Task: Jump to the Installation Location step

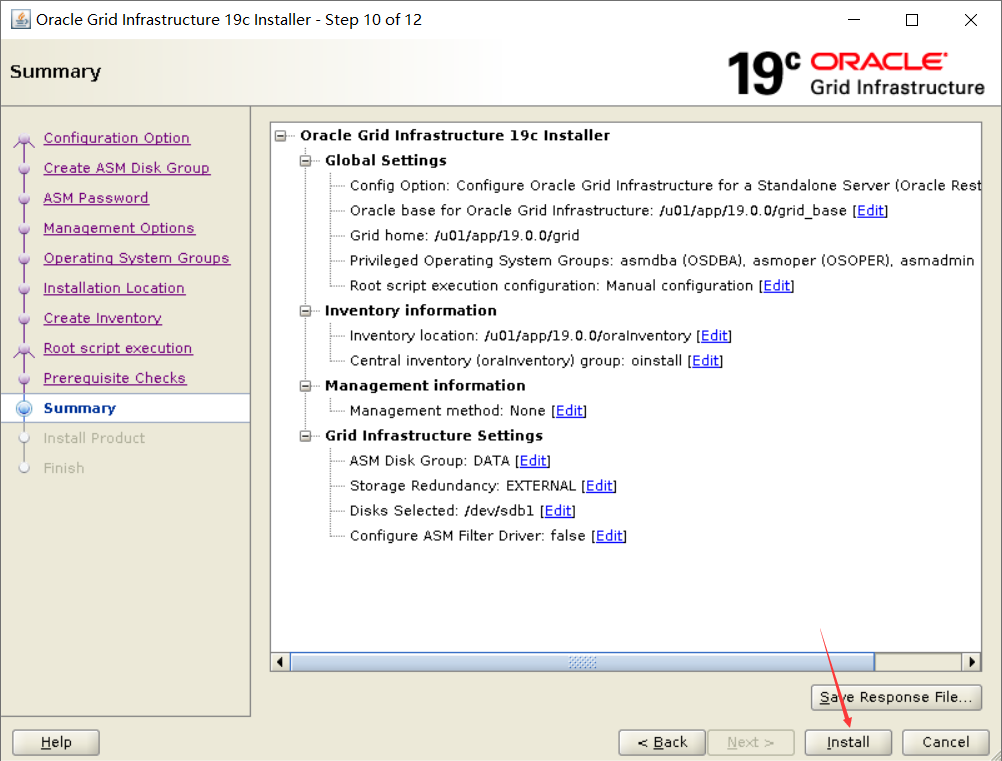Action: (114, 288)
